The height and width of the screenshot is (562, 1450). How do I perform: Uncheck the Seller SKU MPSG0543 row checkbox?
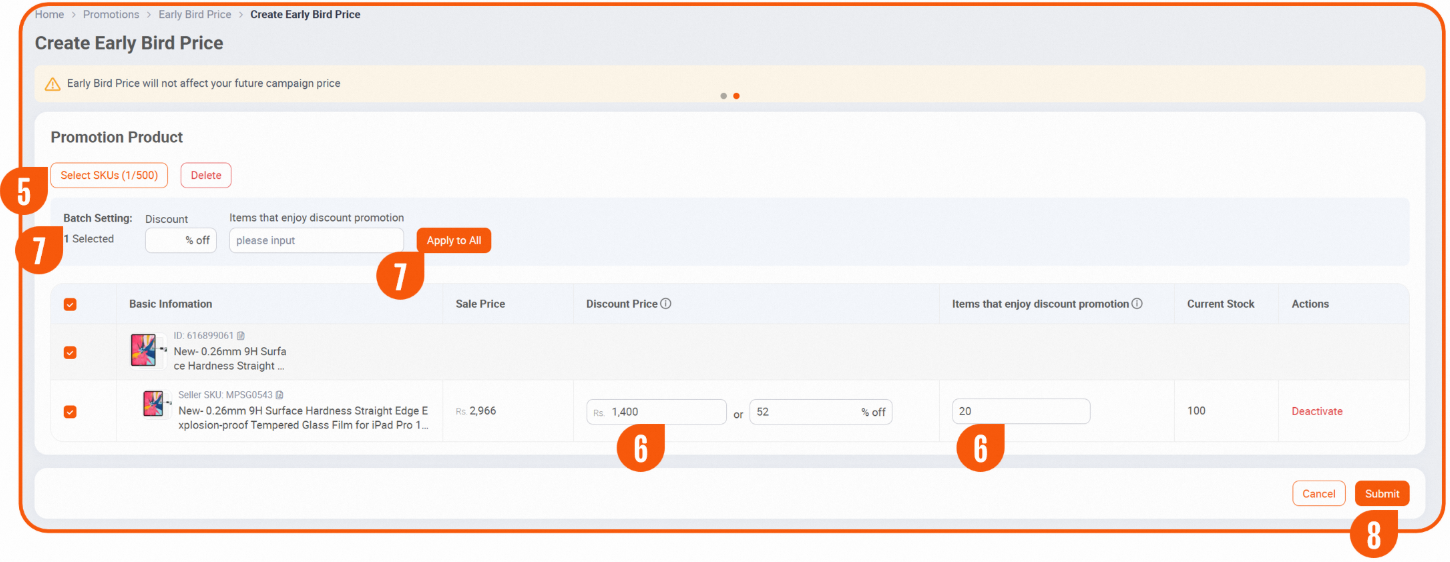[70, 411]
